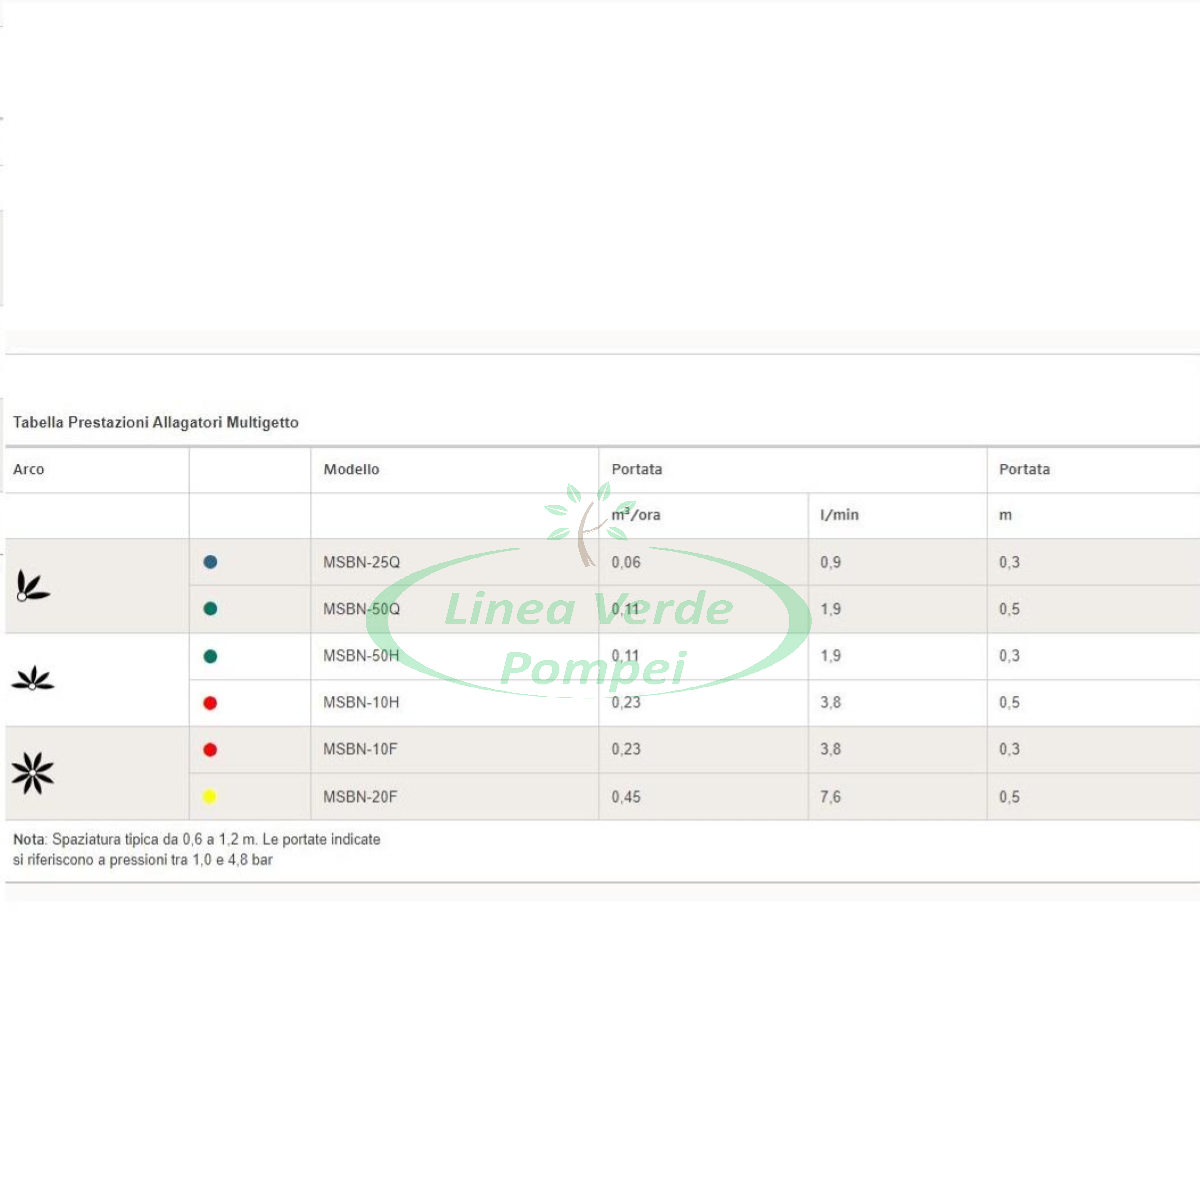The height and width of the screenshot is (1200, 1200).
Task: Click the Nota spacing text below table
Action: (196, 849)
